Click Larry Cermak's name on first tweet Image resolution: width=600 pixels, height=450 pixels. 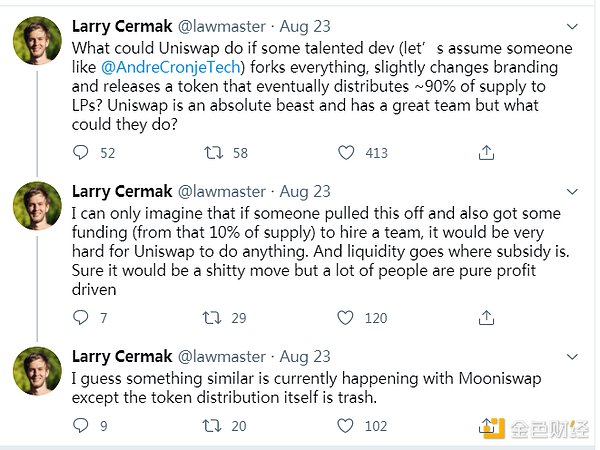(x=120, y=25)
